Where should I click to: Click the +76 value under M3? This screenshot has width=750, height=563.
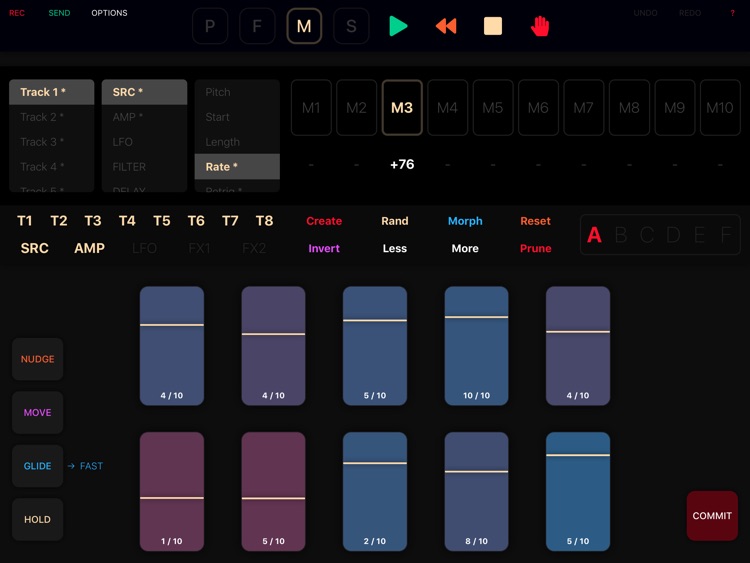402,165
